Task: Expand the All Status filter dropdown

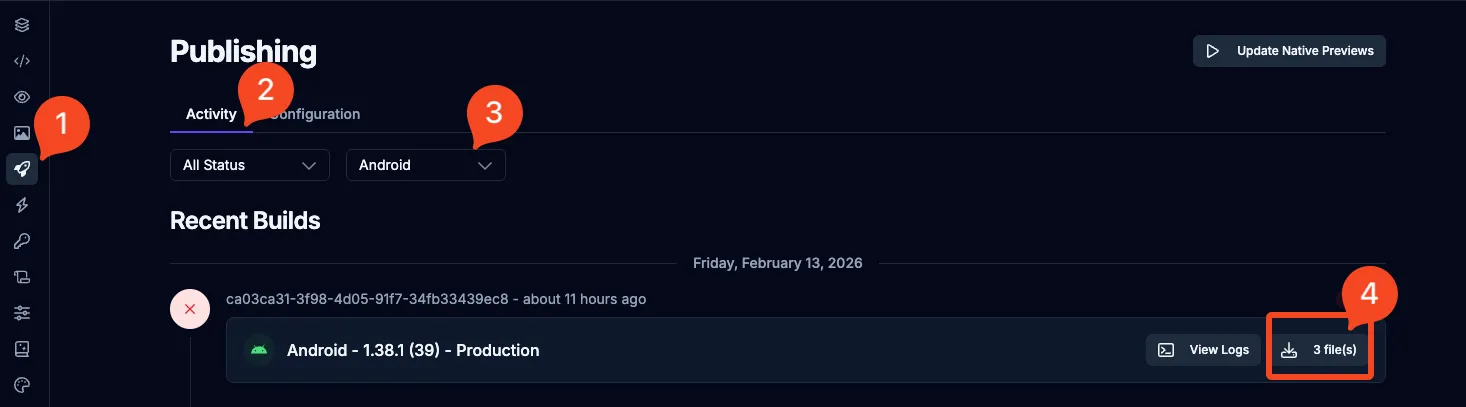Action: [x=249, y=165]
